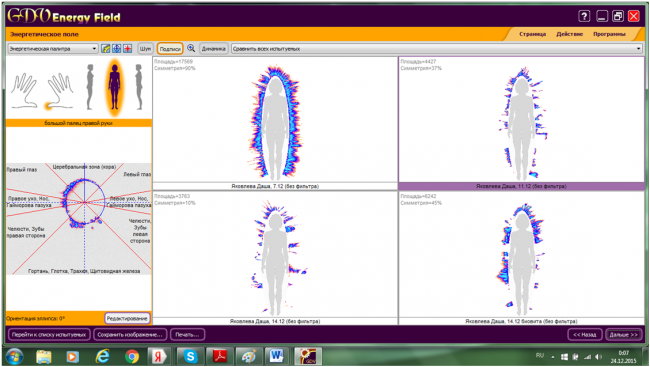
Task: Select the left hand outline icon
Action: (24, 90)
